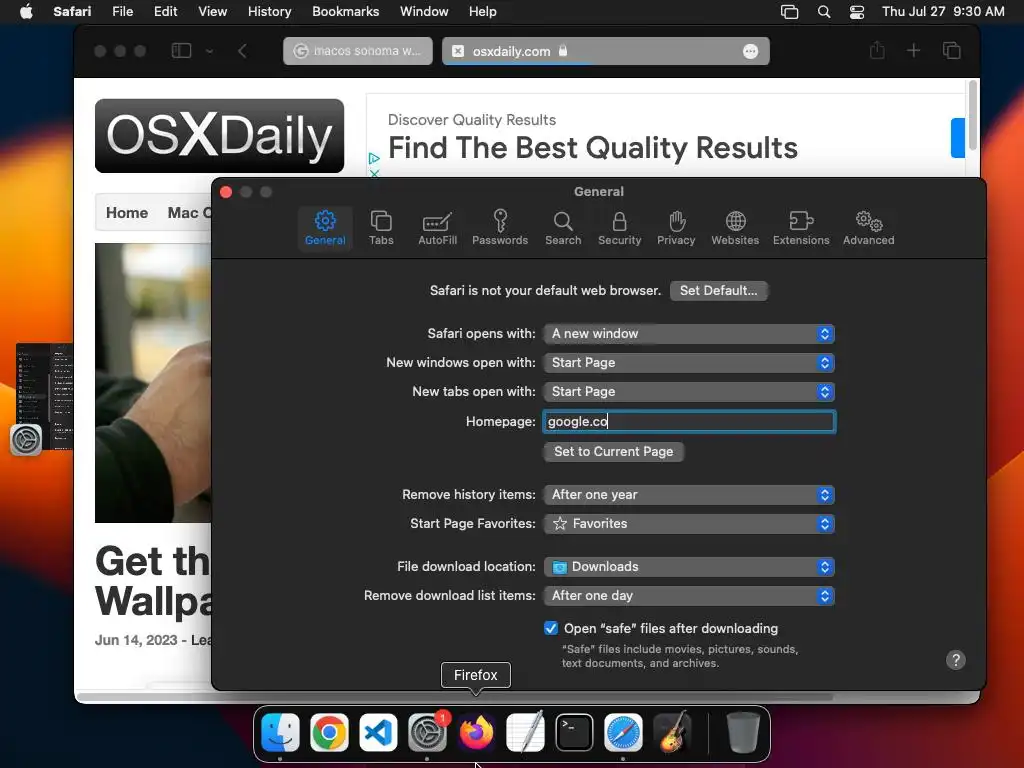Show the tab overview icon
1024x768 pixels.
[x=952, y=50]
